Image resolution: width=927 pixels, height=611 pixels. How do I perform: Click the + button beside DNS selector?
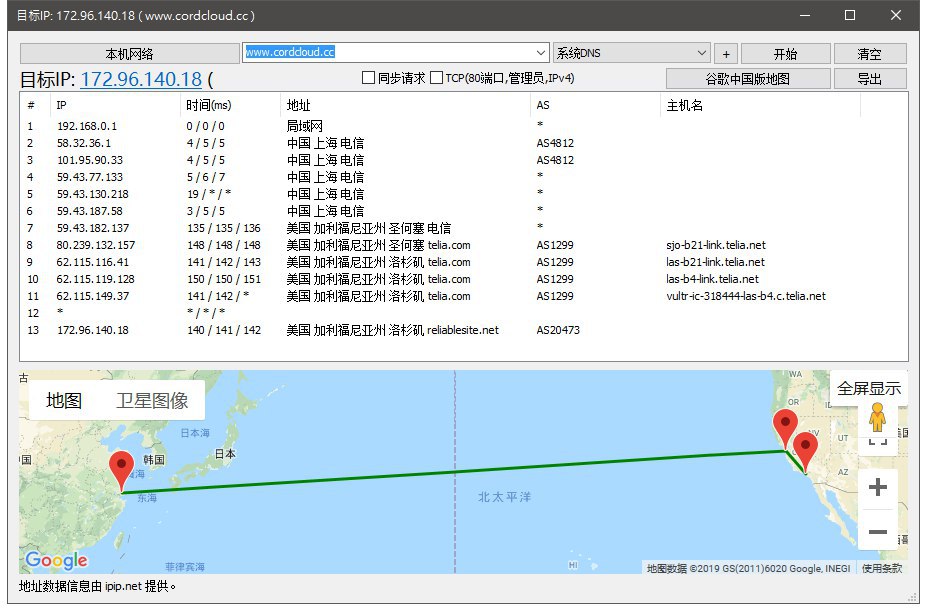click(726, 54)
